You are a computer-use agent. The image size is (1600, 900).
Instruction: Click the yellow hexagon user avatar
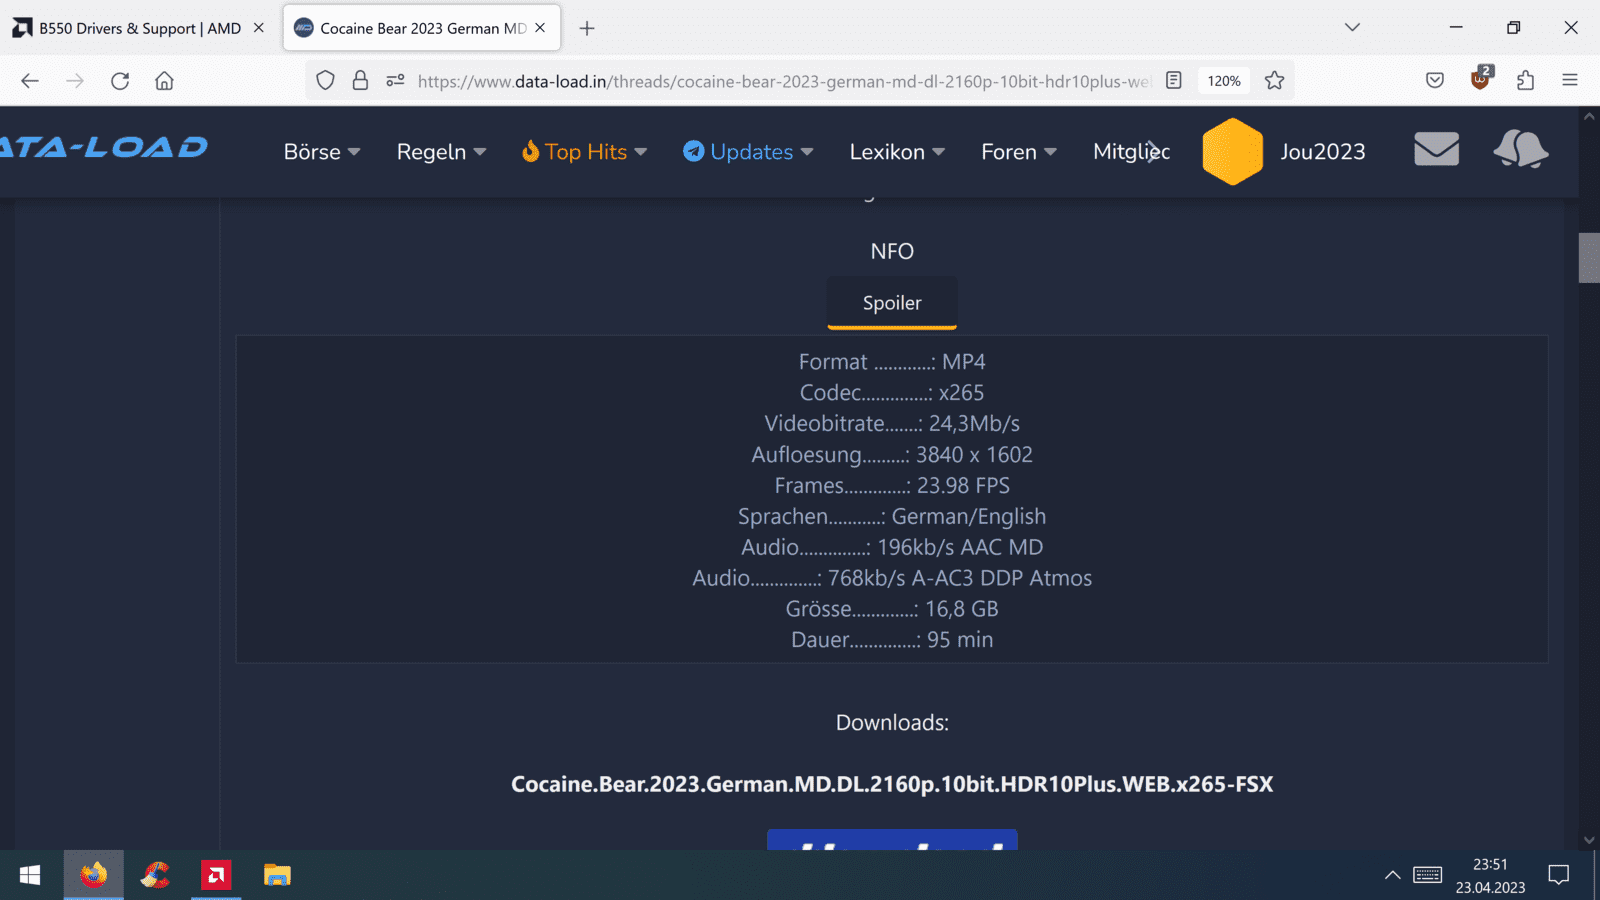point(1232,152)
